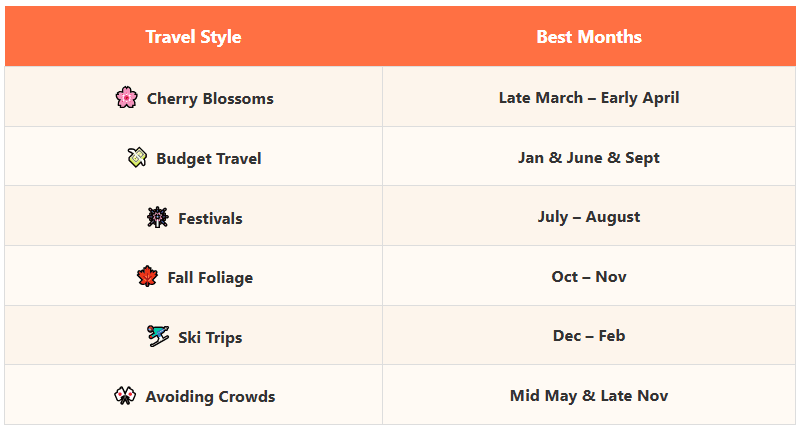Viewport: 802px width, 437px height.
Task: Click the Cherry Blossoms label
Action: 210,98
